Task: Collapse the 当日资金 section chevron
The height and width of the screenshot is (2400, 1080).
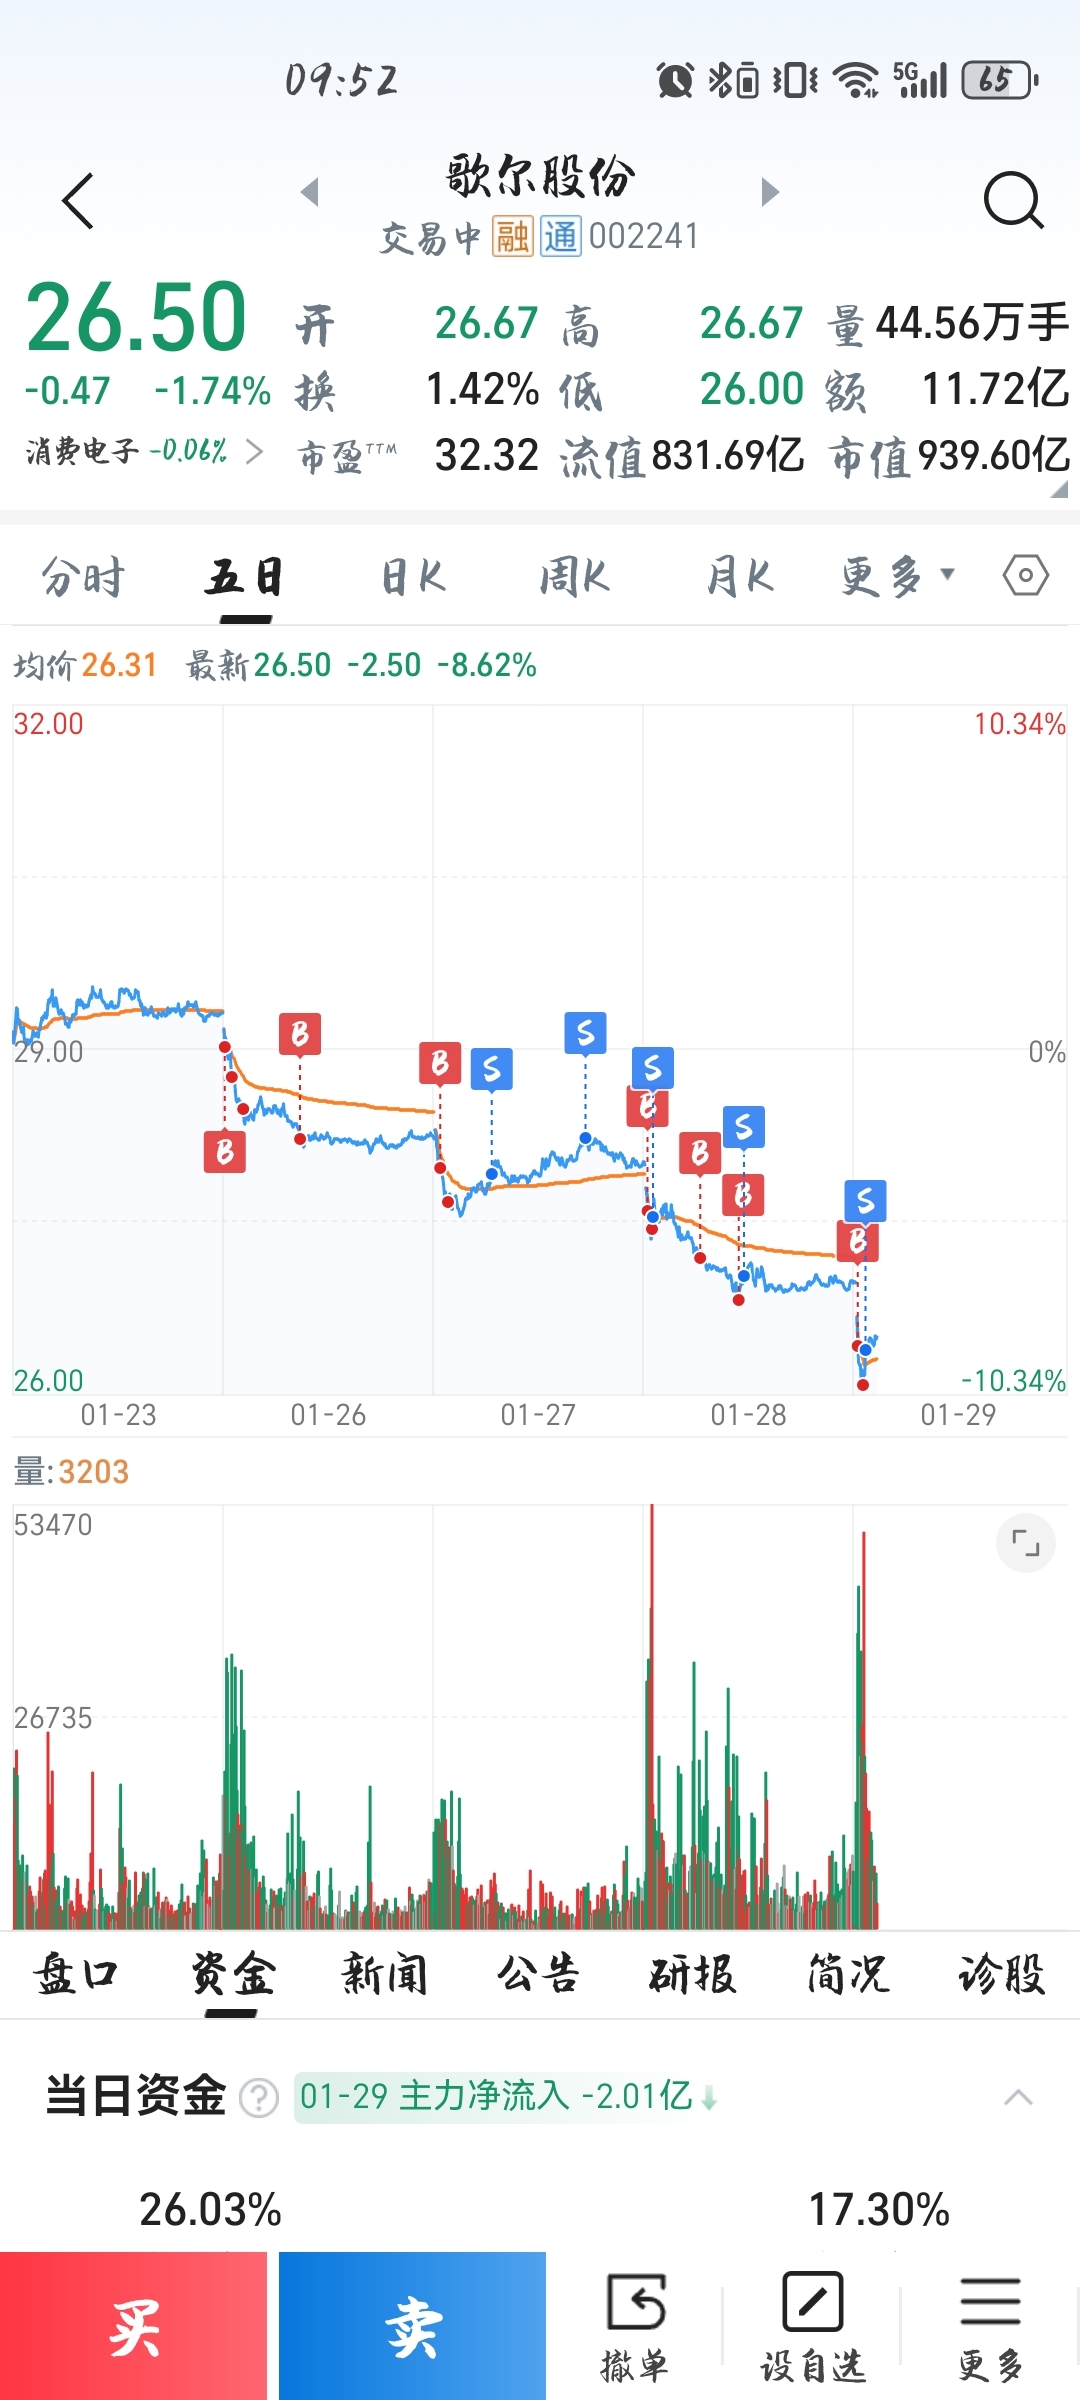Action: [1018, 2097]
